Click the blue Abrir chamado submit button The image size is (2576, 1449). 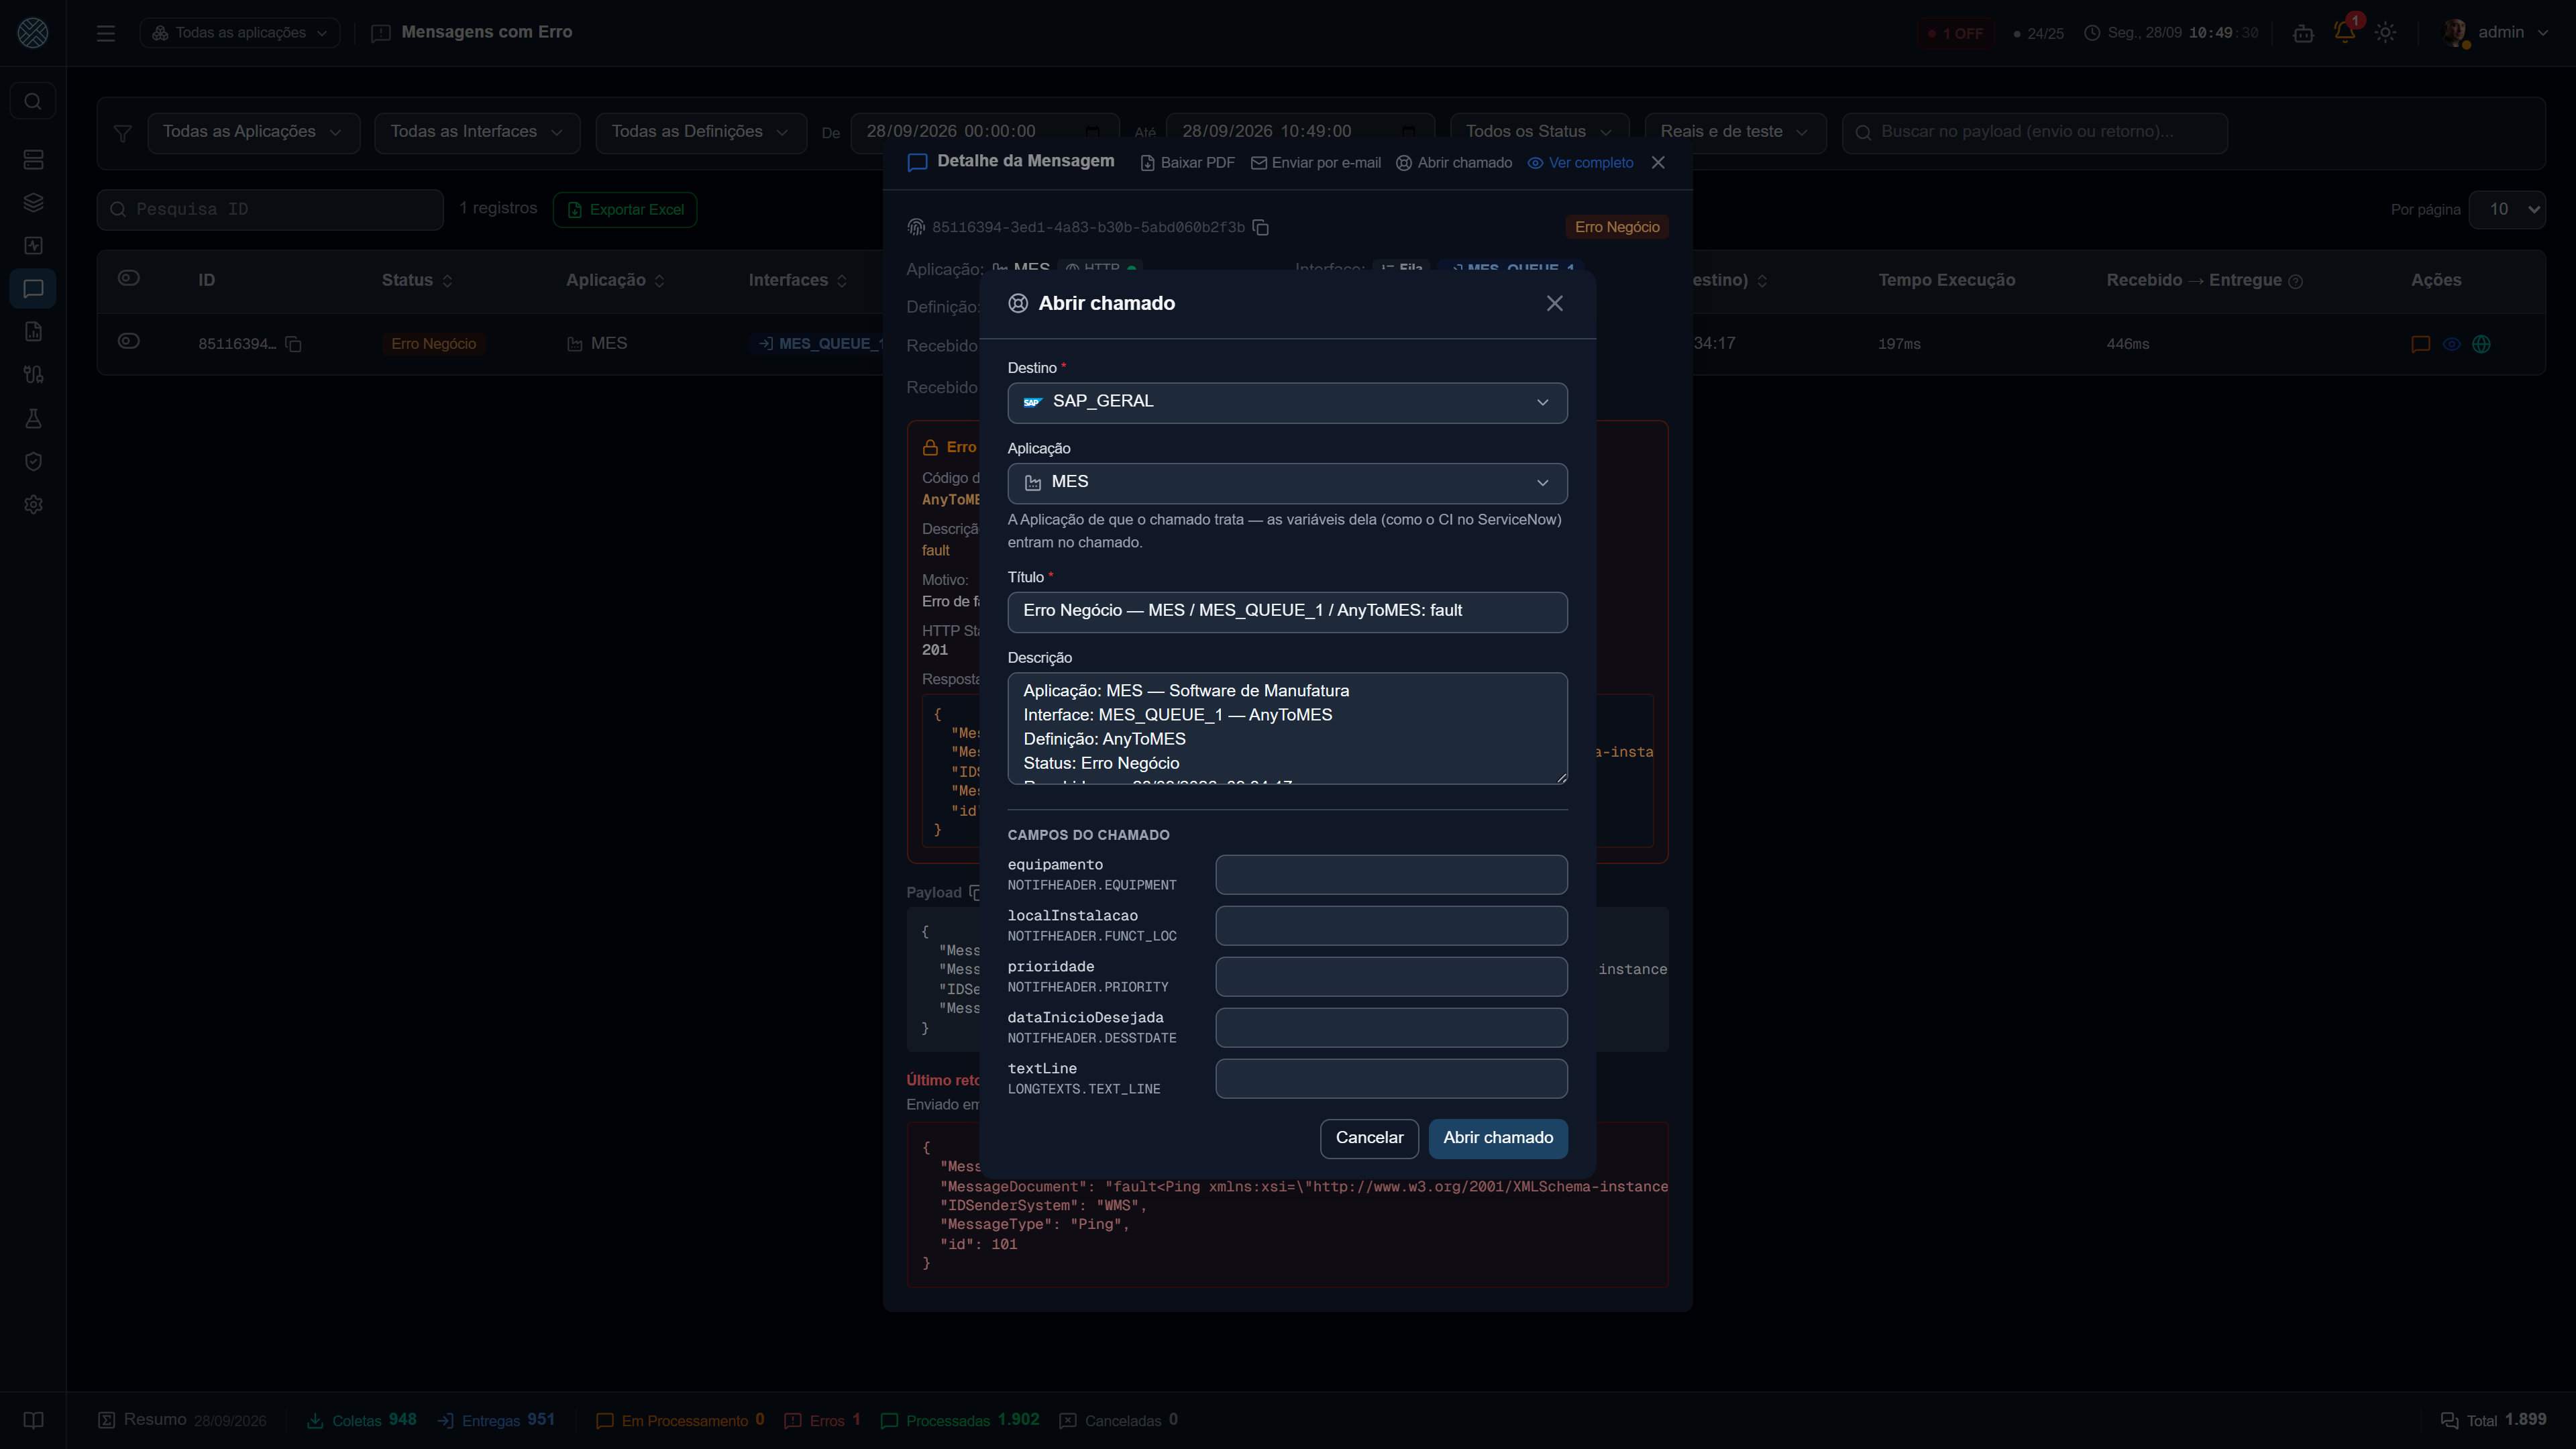click(x=1497, y=1138)
